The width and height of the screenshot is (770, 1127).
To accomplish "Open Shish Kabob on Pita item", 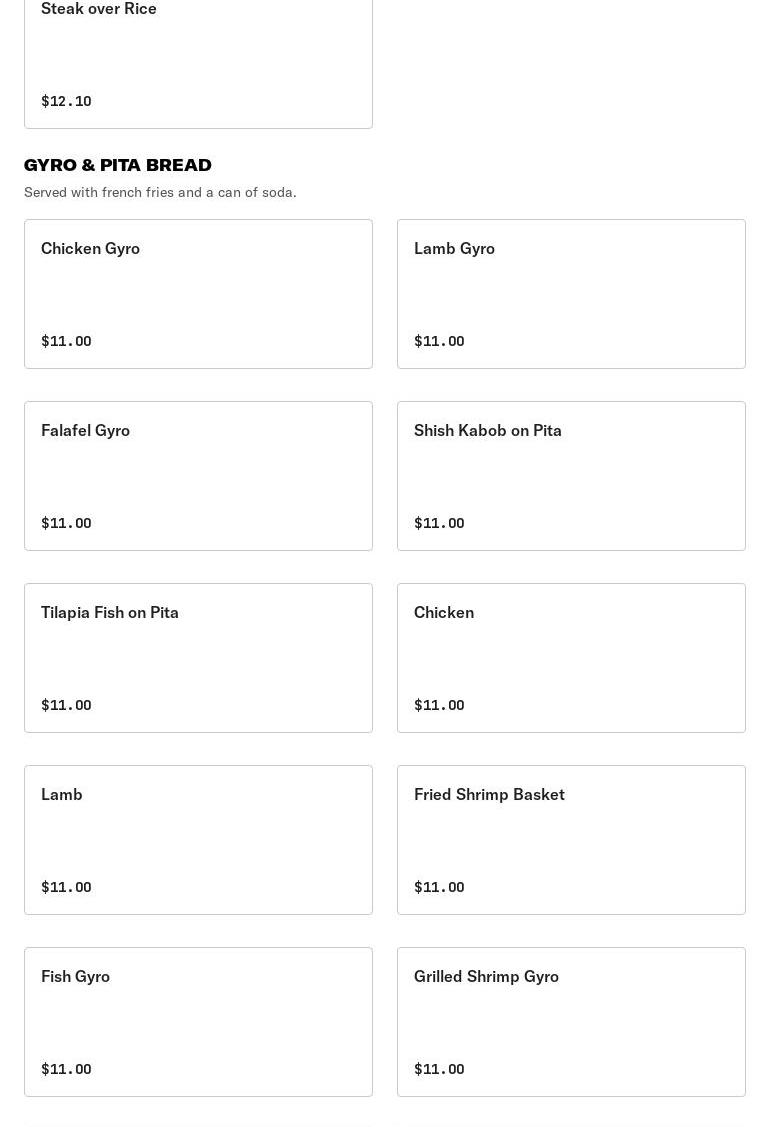I will tap(571, 476).
